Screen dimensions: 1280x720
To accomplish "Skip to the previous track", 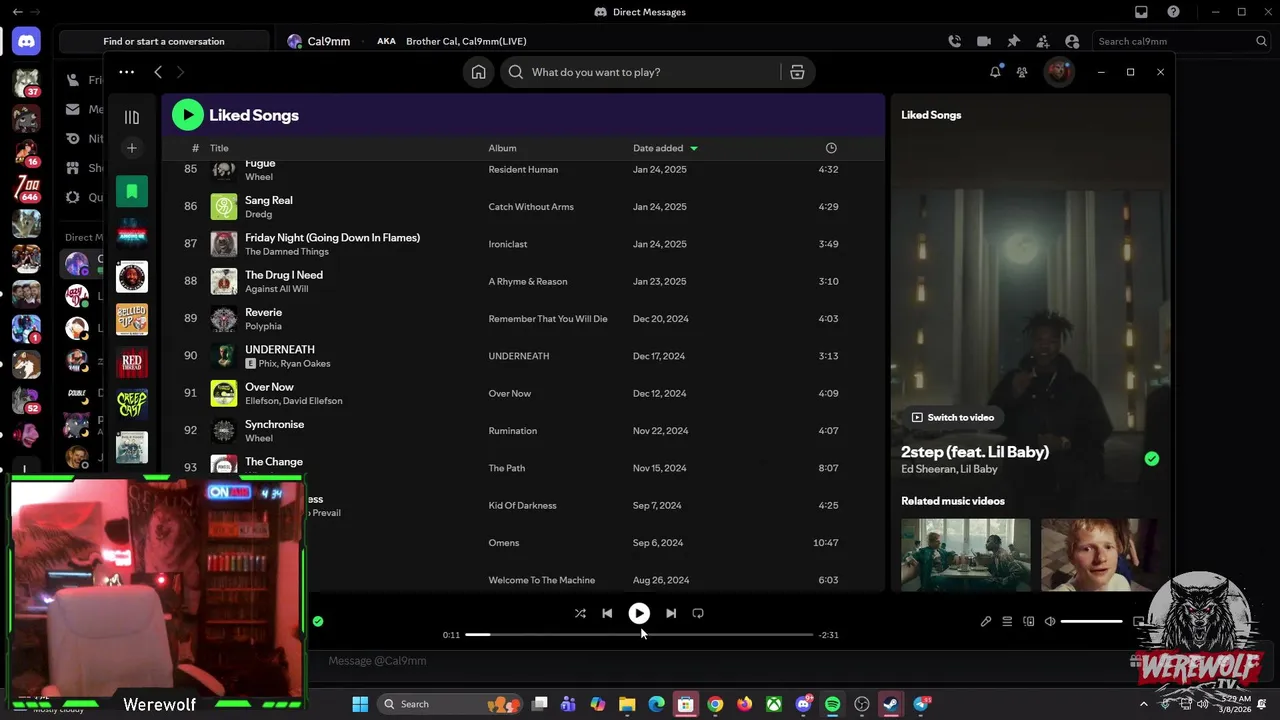I will click(607, 613).
